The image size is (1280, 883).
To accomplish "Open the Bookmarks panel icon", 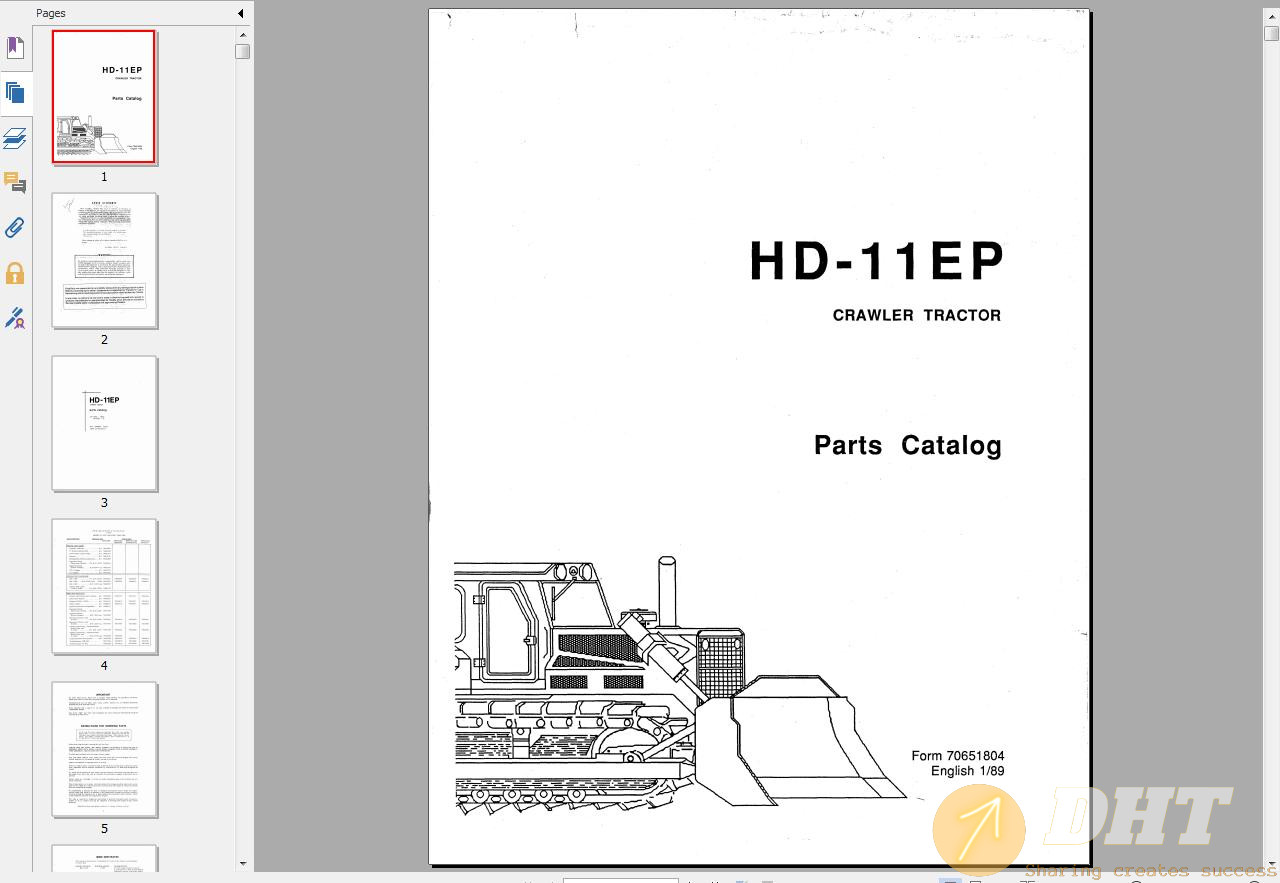I will point(15,48).
